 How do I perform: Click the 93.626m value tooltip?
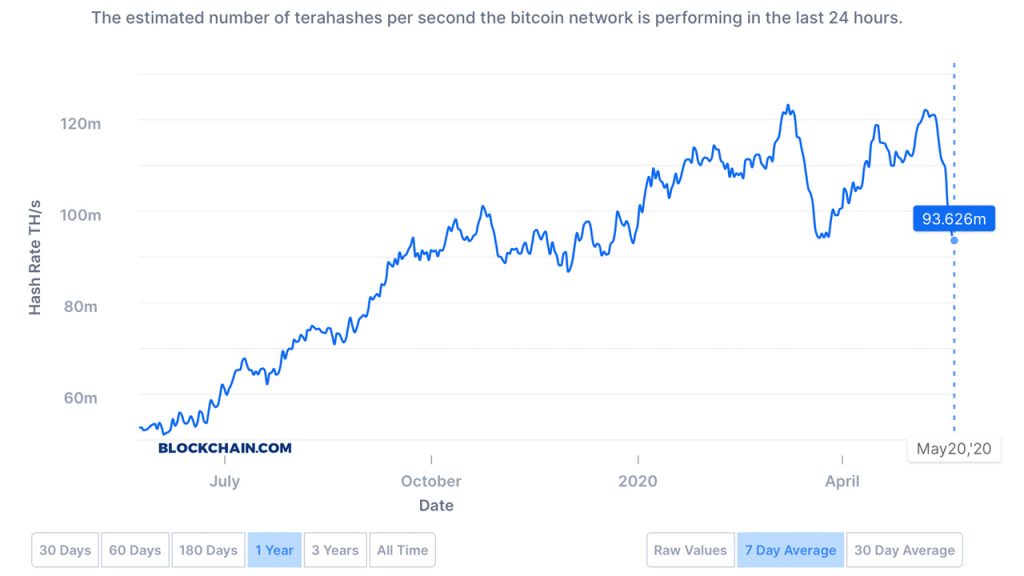[x=954, y=218]
